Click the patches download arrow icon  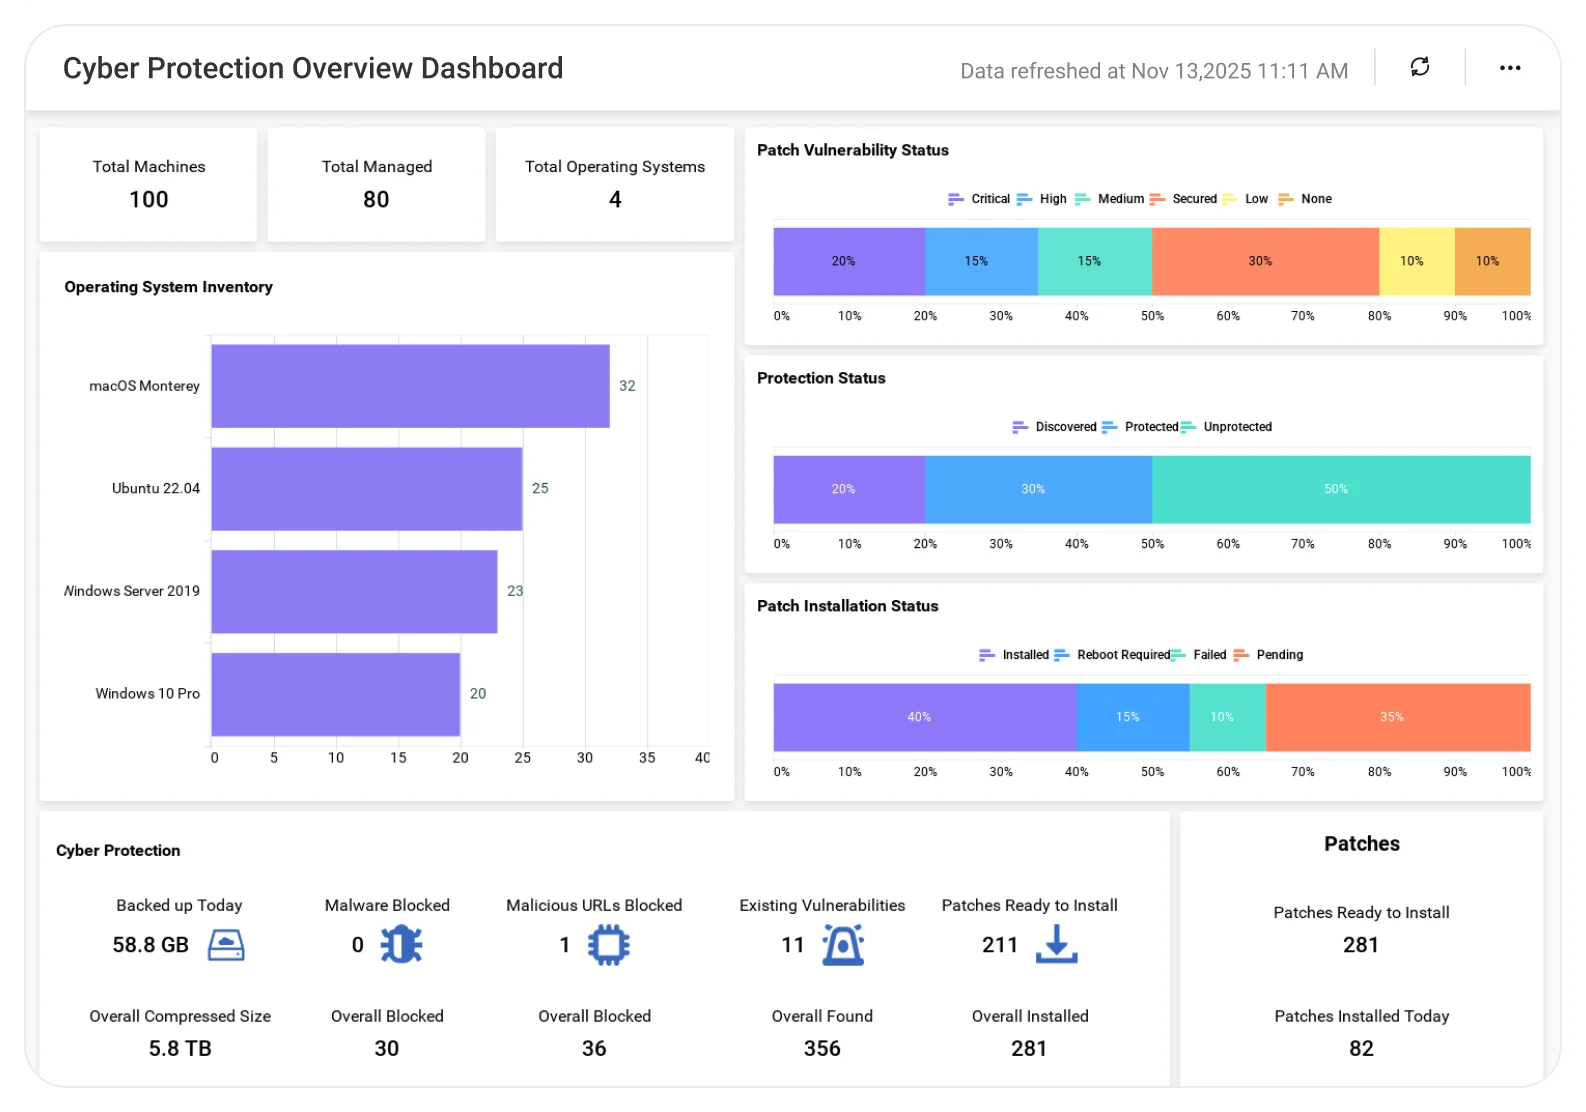(x=1056, y=945)
